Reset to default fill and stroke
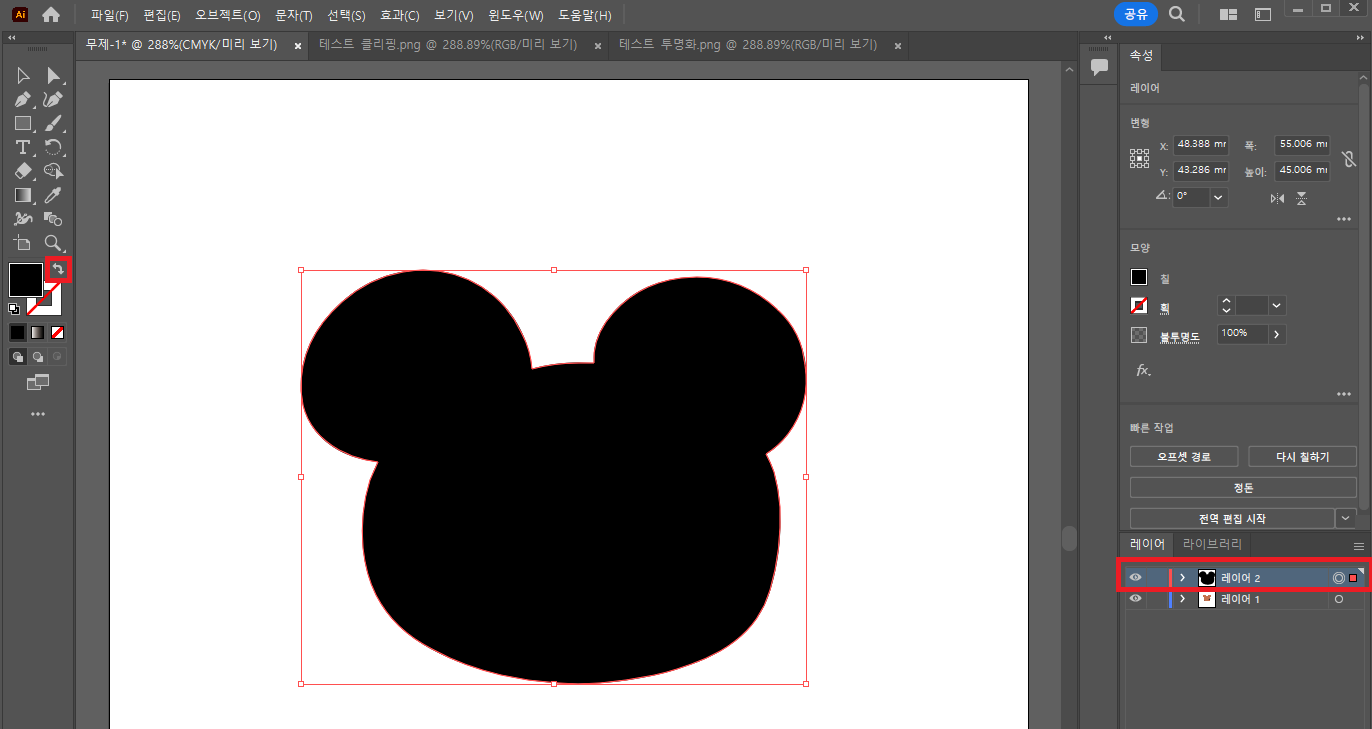The height and width of the screenshot is (729, 1372). click(x=14, y=309)
